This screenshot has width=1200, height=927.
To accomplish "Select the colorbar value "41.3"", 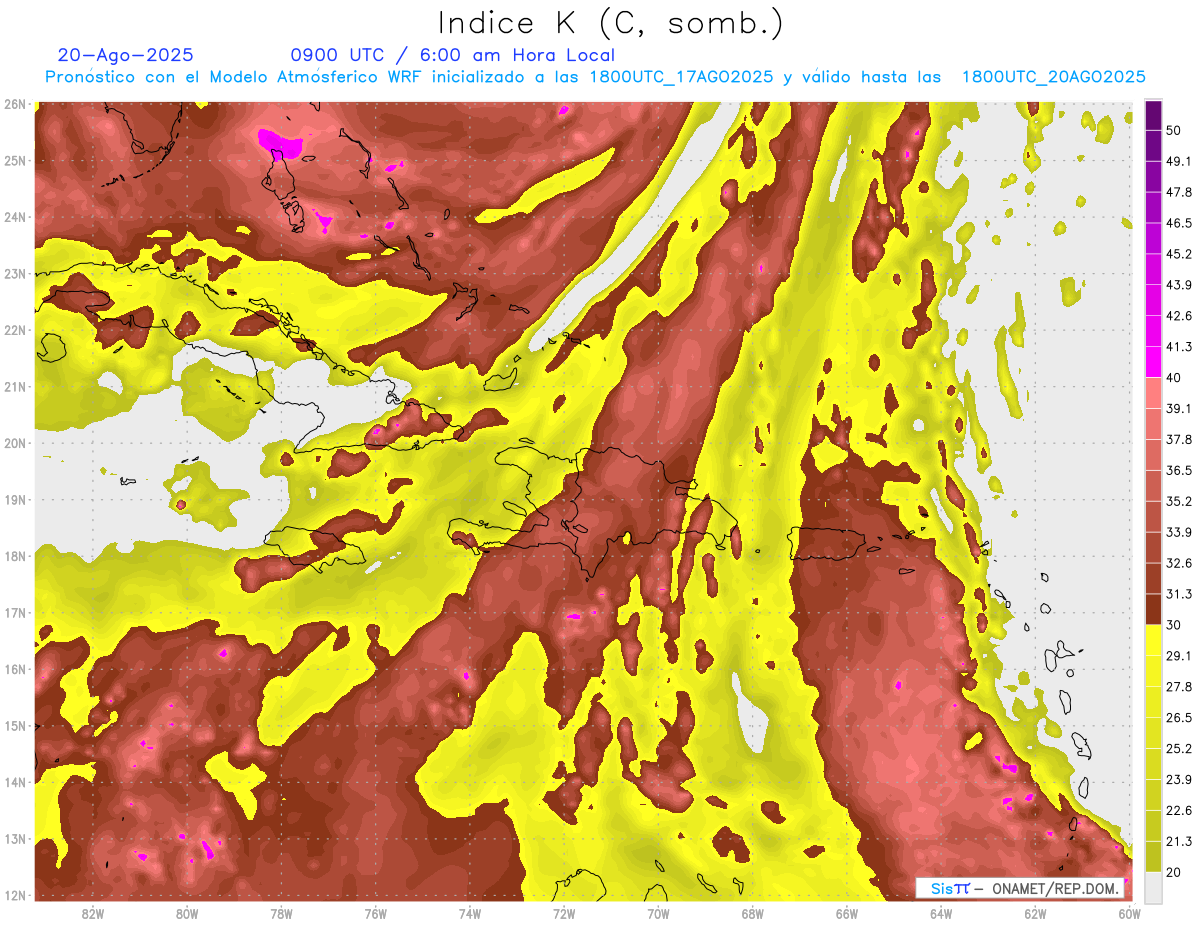I will (x=1178, y=347).
